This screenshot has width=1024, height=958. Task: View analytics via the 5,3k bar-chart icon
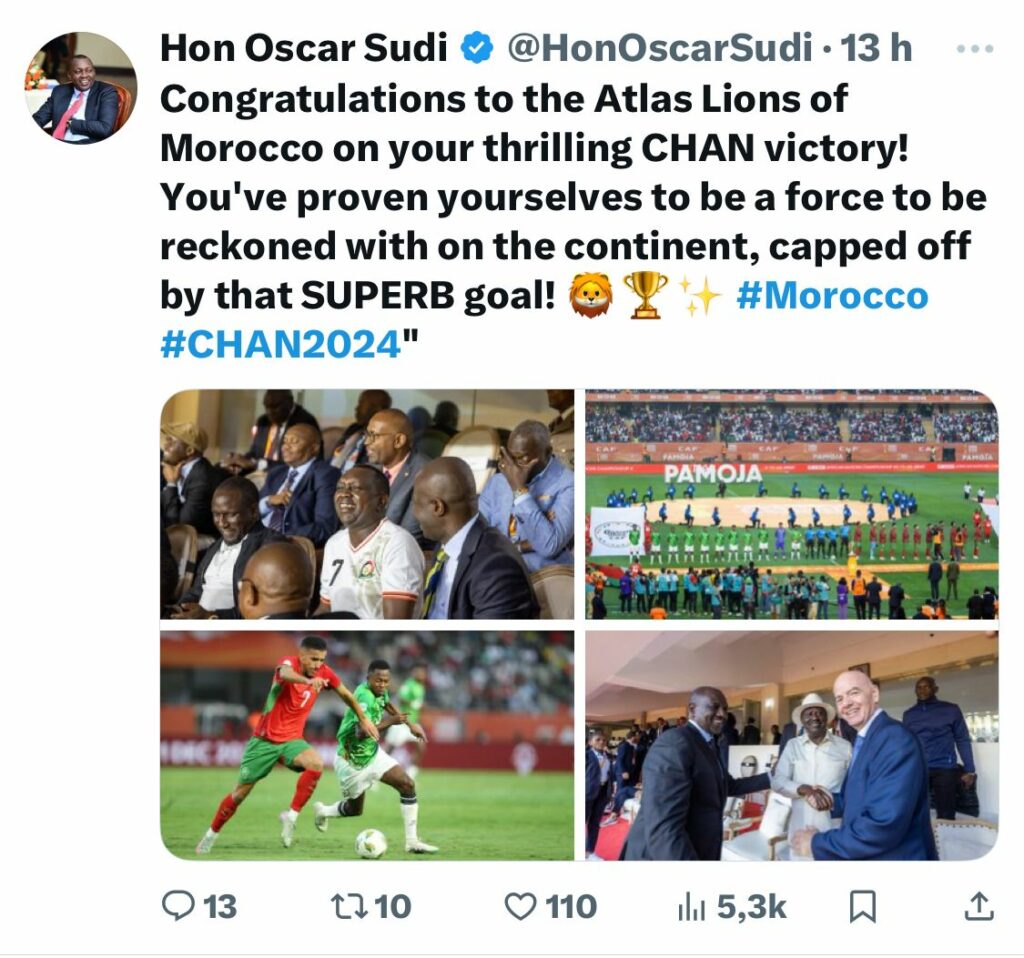pyautogui.click(x=692, y=908)
